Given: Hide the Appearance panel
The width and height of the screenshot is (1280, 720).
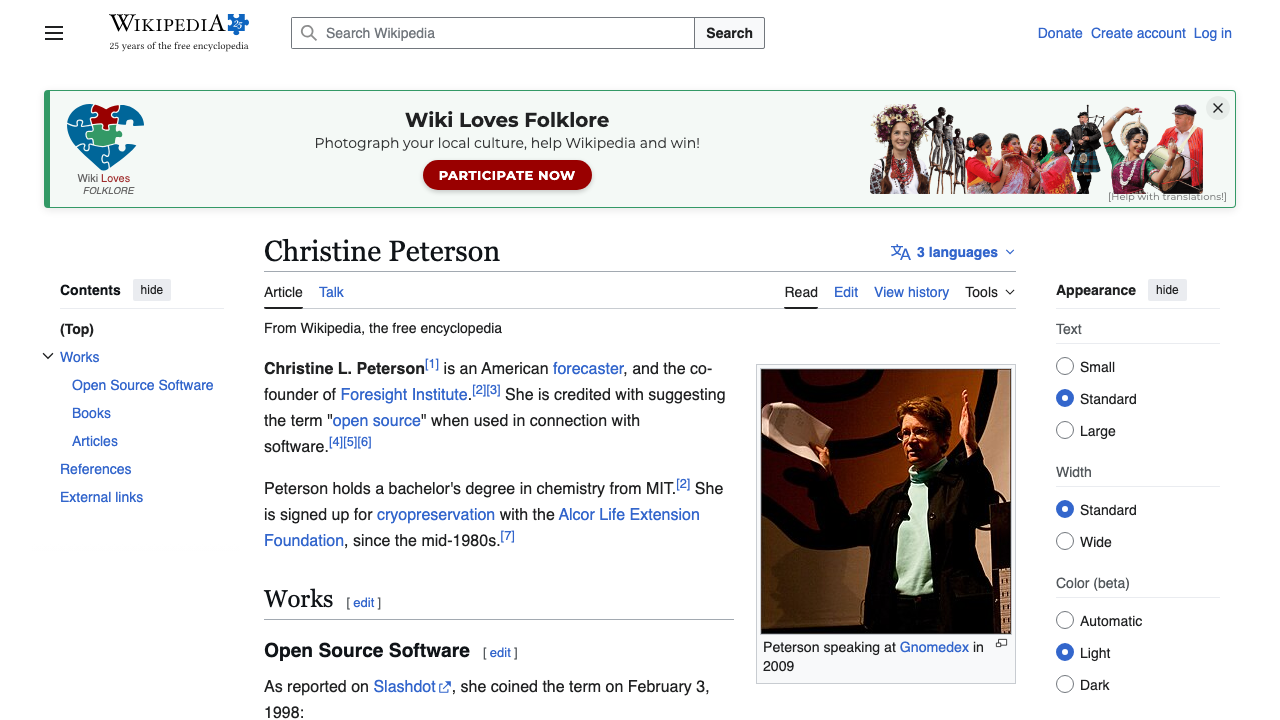Looking at the screenshot, I should click(x=1167, y=290).
